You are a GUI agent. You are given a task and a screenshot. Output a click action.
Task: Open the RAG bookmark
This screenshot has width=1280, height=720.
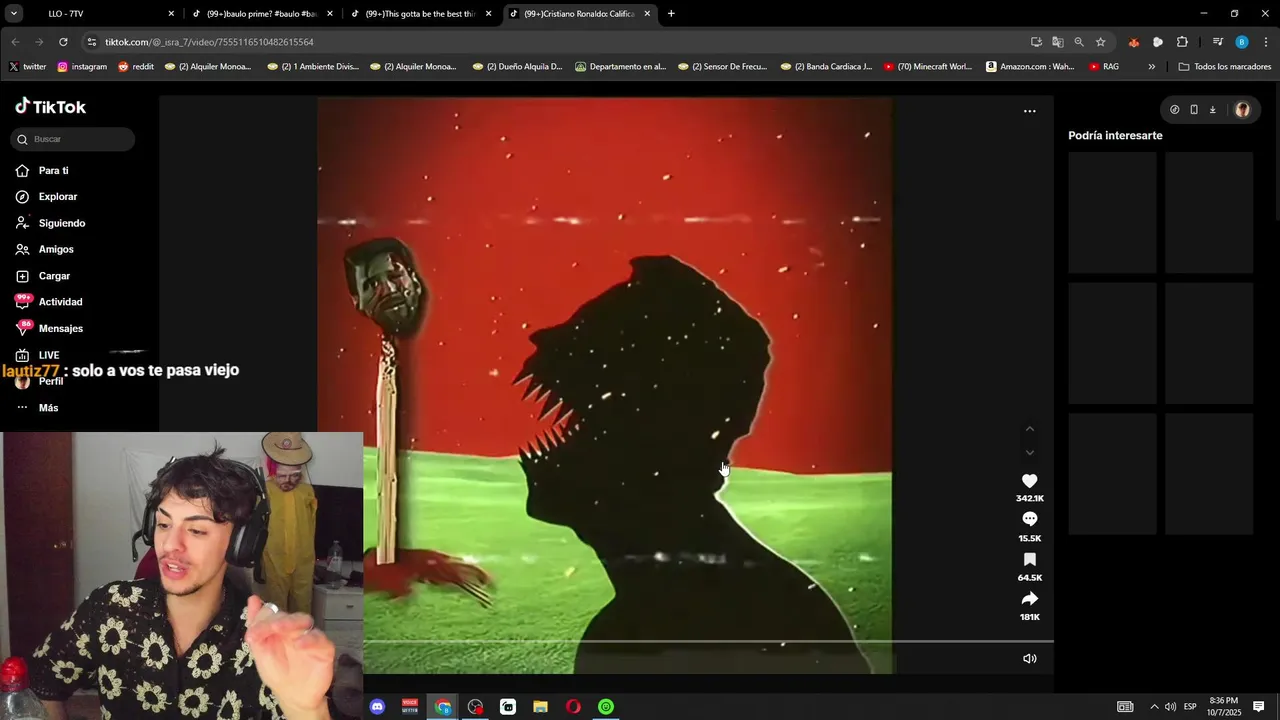1104,67
